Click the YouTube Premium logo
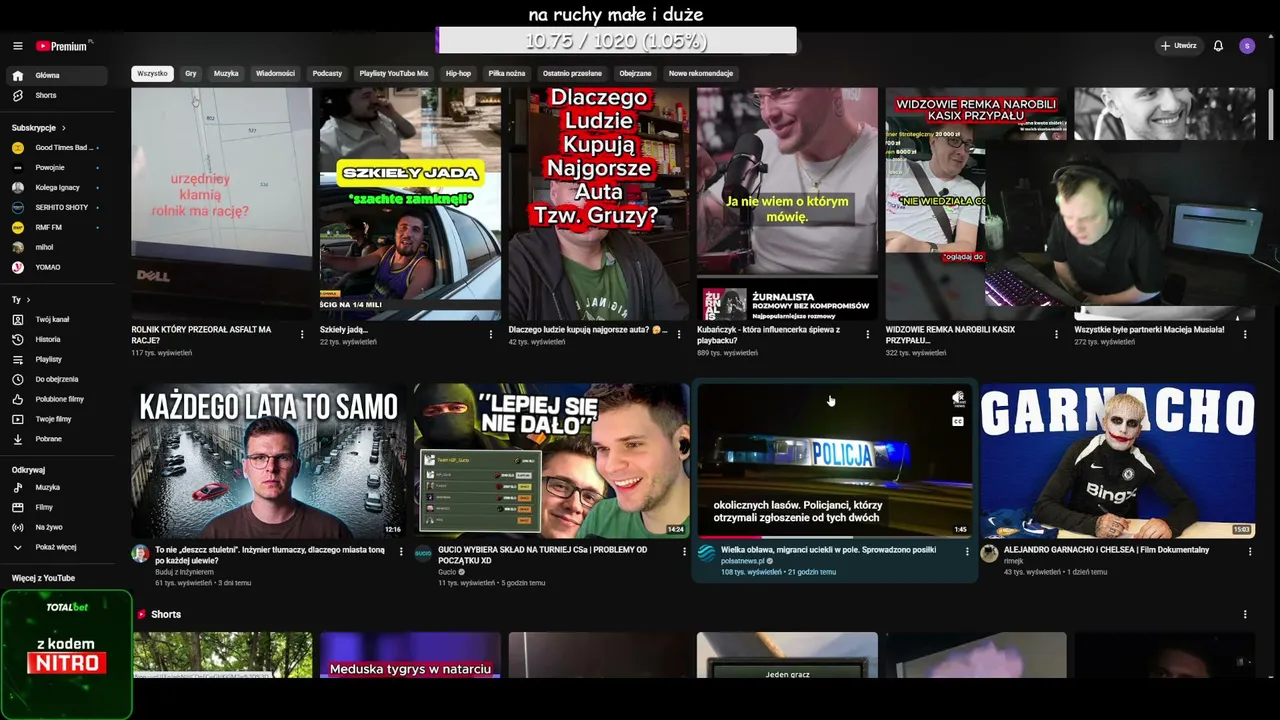The width and height of the screenshot is (1280, 720). (64, 46)
